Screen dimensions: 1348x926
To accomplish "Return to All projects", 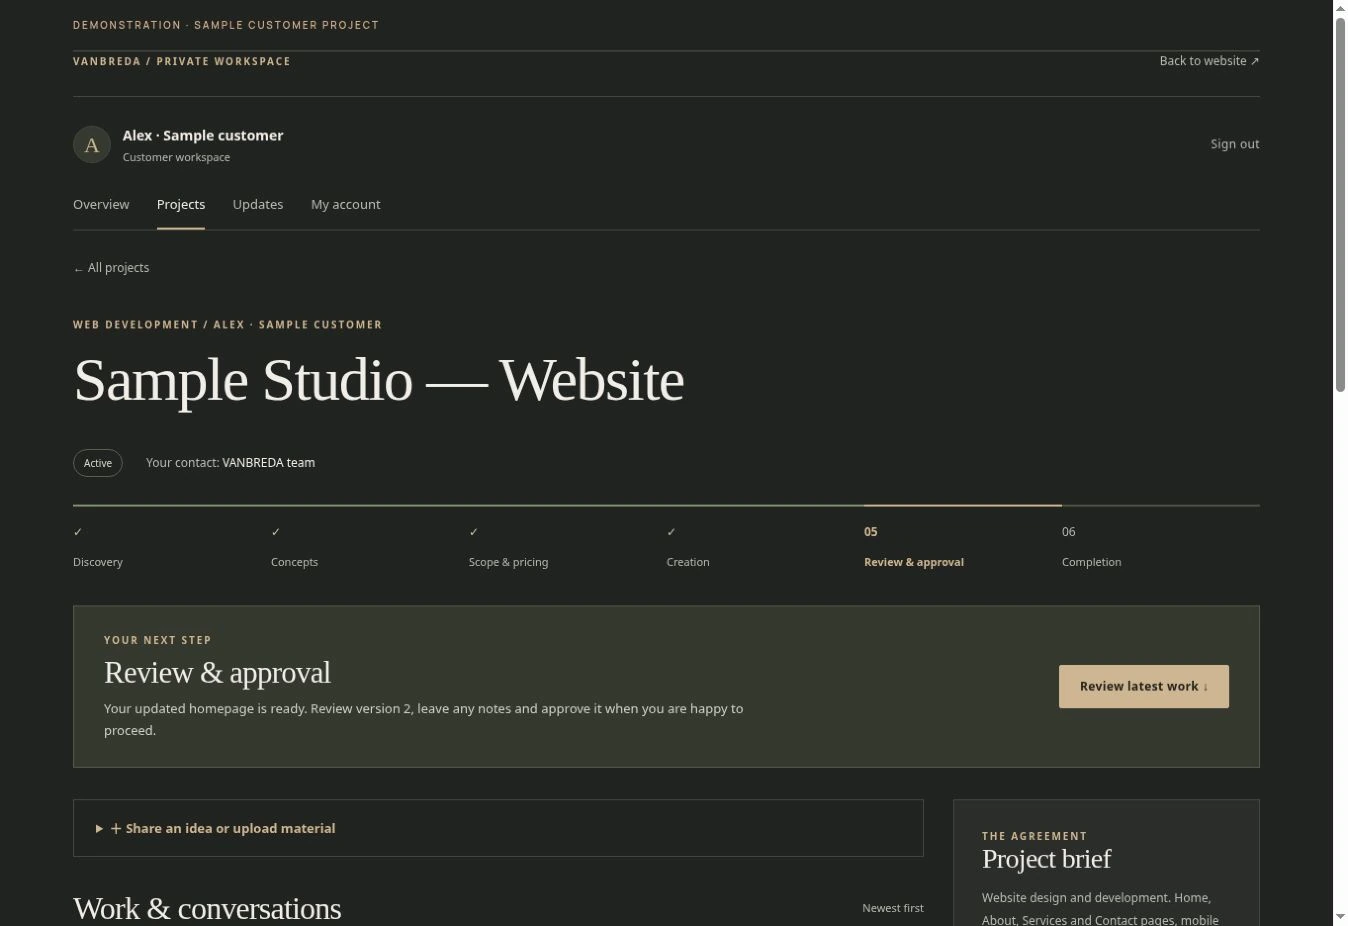I will [x=111, y=268].
